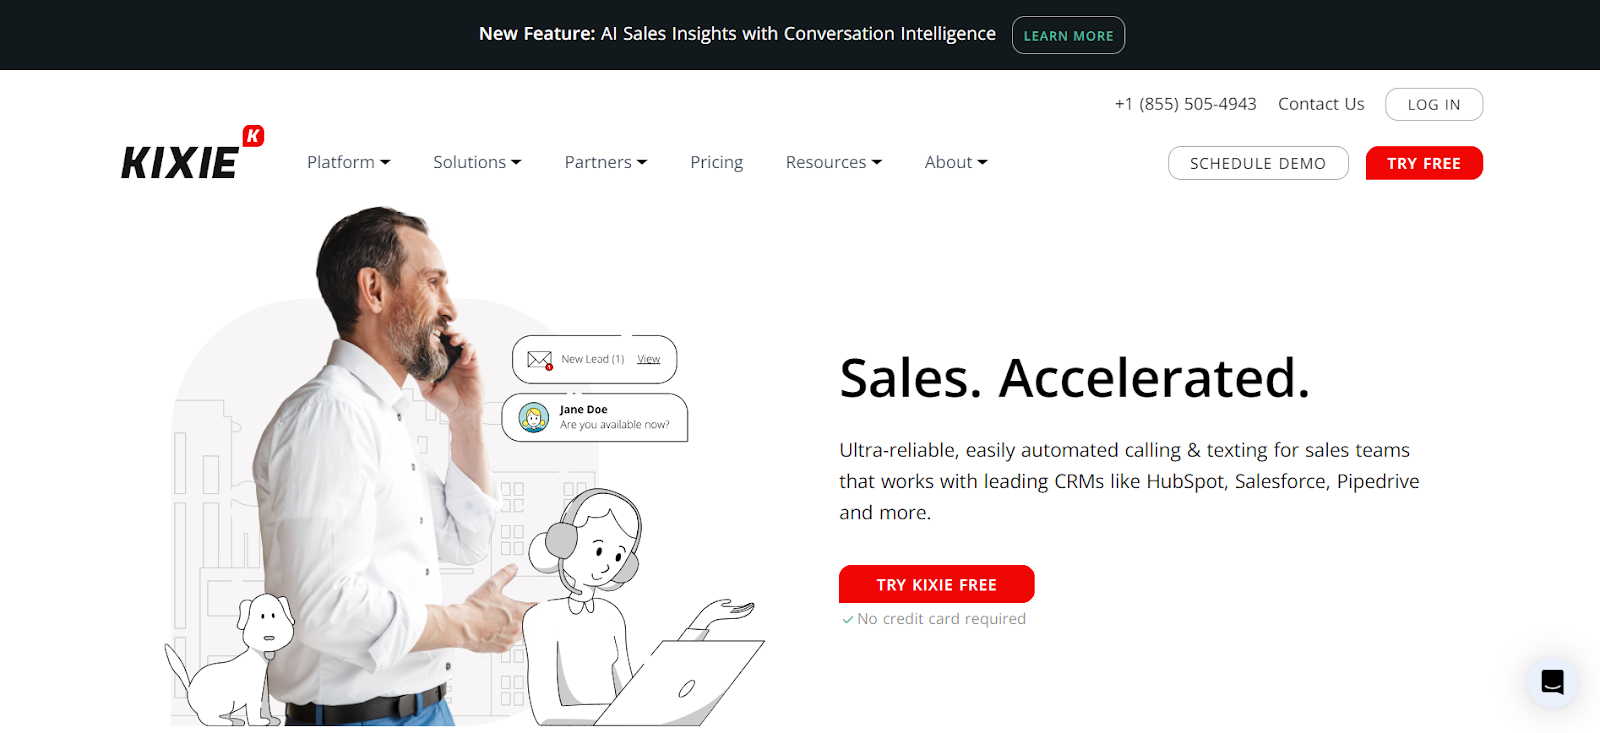Image resolution: width=1600 pixels, height=733 pixels.
Task: Click the Kixie logo
Action: pyautogui.click(x=192, y=153)
